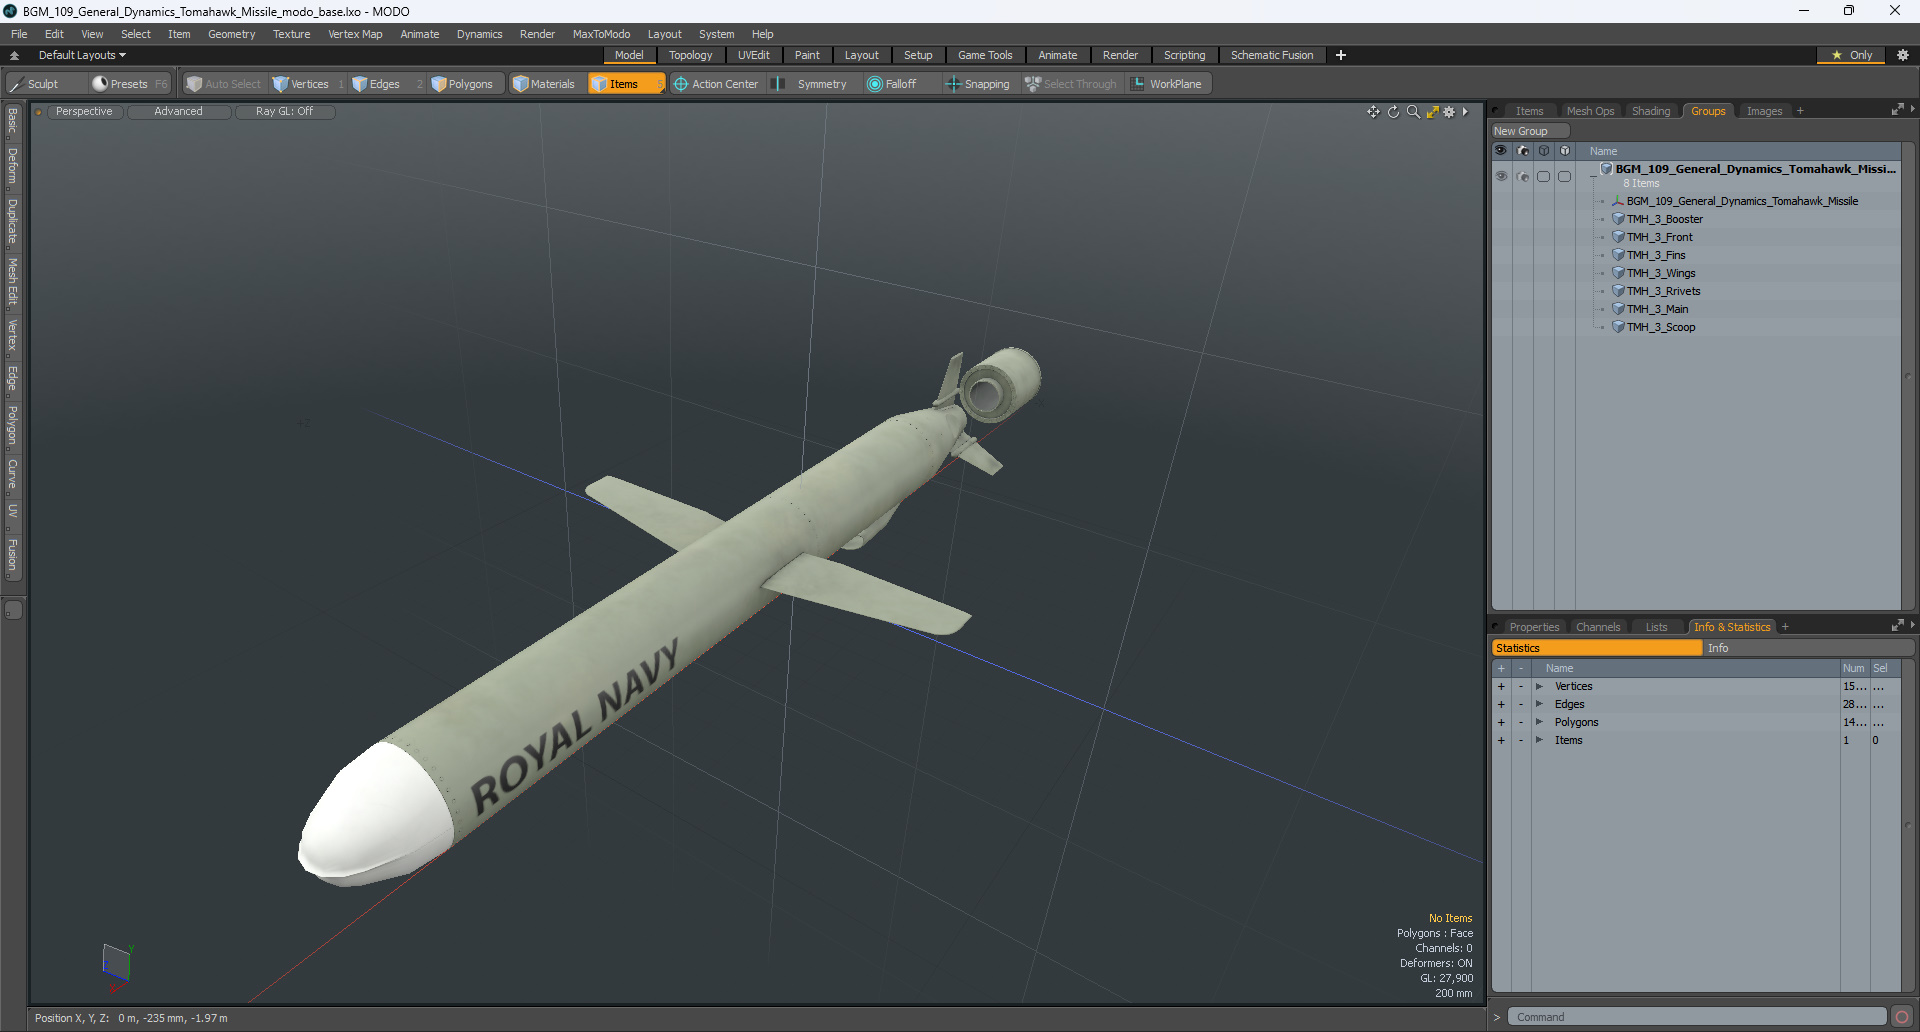The width and height of the screenshot is (1920, 1032).
Task: Open the Vertex Map menu
Action: pos(355,34)
